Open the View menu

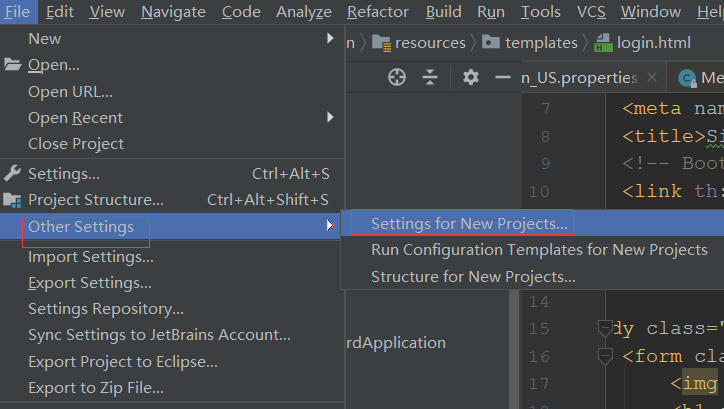[107, 12]
